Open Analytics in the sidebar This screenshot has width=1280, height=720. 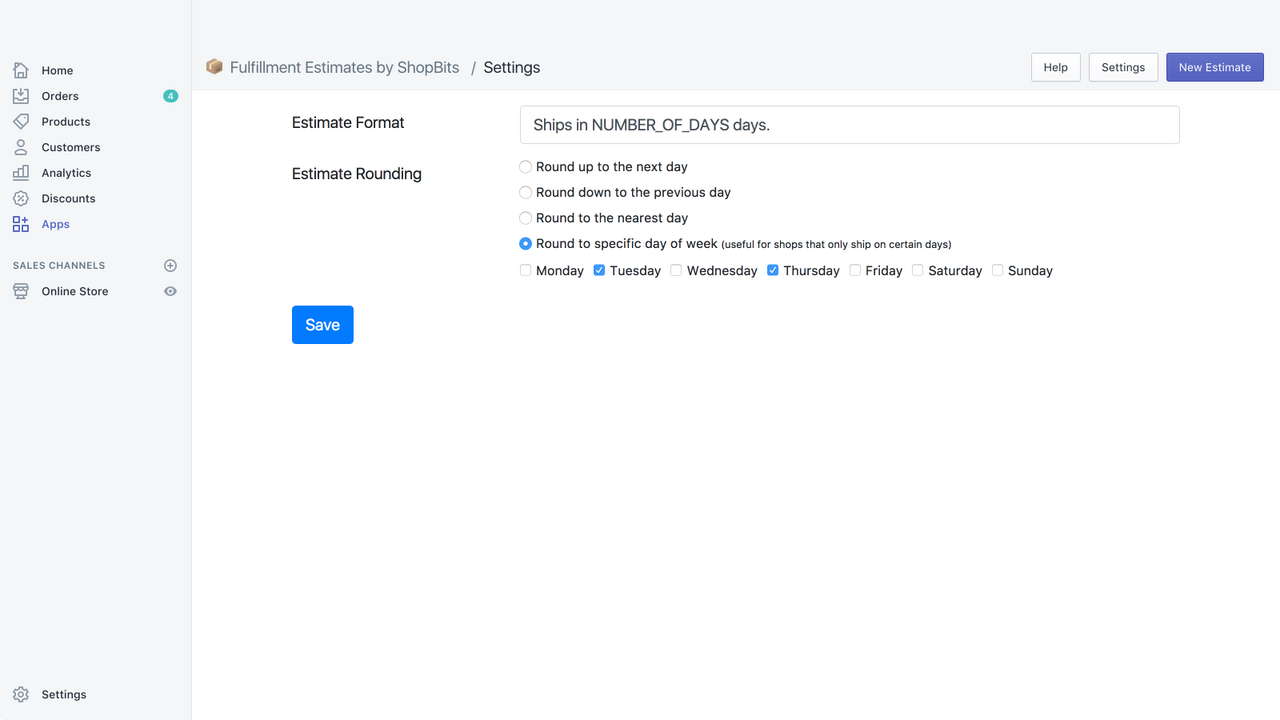[x=66, y=173]
